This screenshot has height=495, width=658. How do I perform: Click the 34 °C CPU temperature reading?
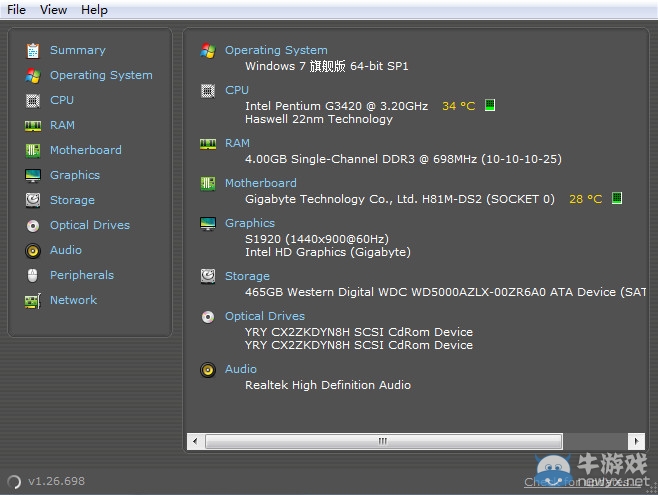458,106
